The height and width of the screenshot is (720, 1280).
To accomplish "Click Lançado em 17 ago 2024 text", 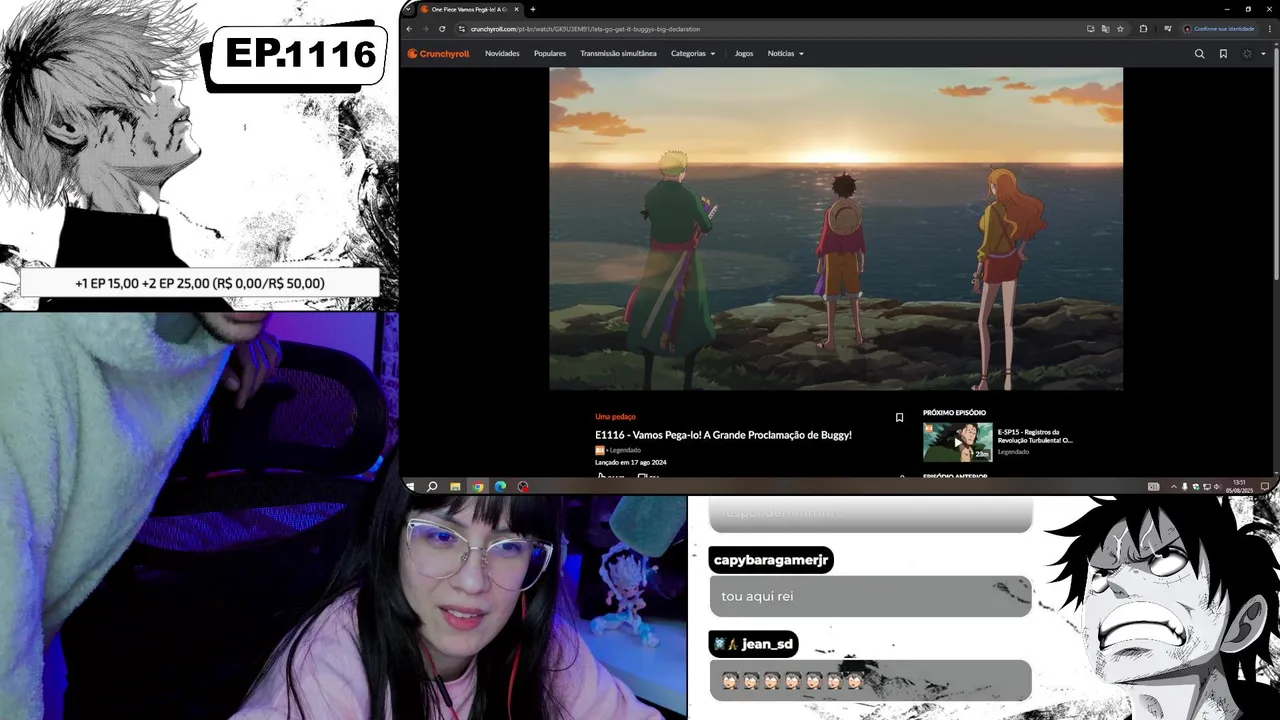I will [630, 462].
